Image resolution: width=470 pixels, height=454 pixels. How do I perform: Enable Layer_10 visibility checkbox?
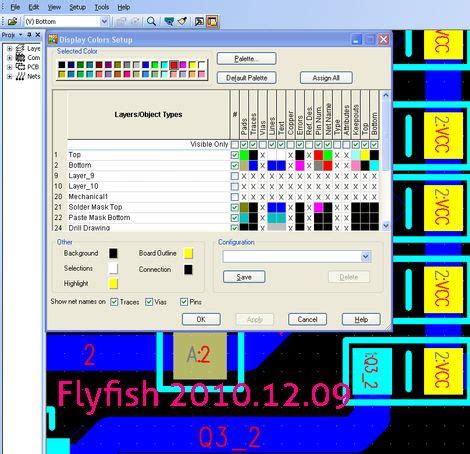(x=235, y=186)
